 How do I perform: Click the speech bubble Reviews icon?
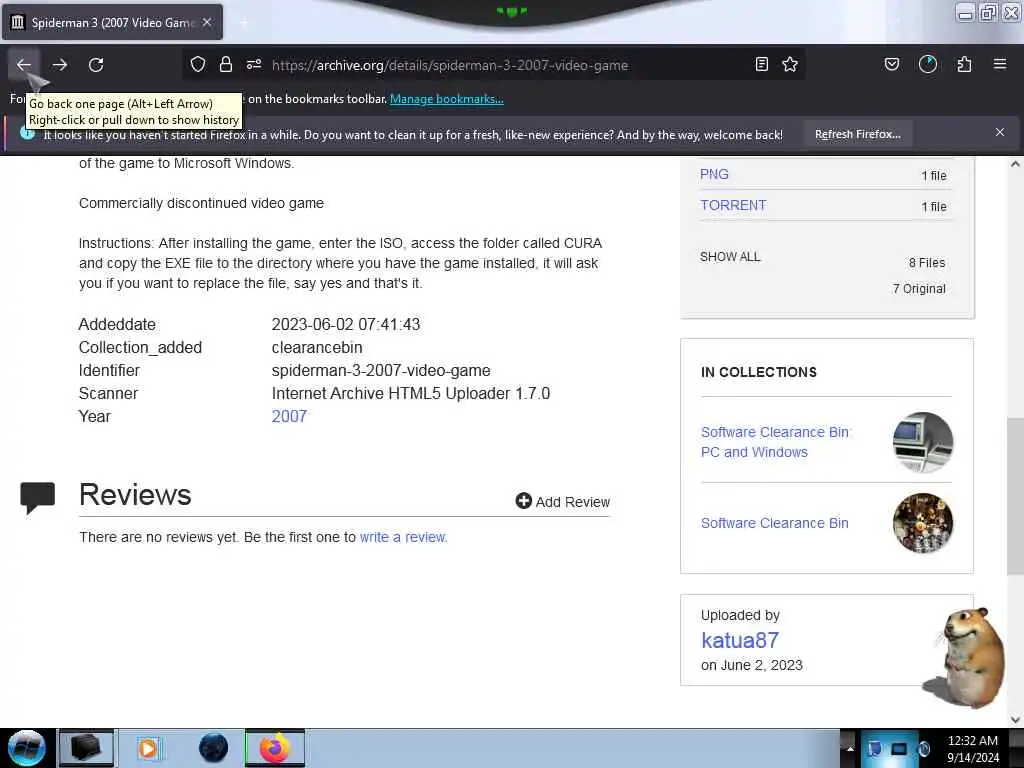click(x=38, y=498)
